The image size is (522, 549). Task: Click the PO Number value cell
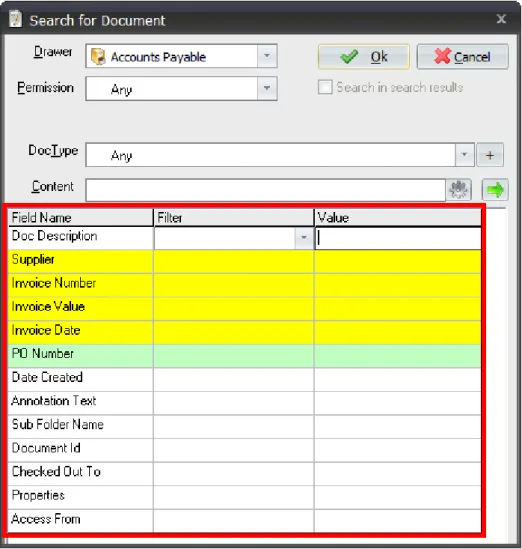[398, 356]
